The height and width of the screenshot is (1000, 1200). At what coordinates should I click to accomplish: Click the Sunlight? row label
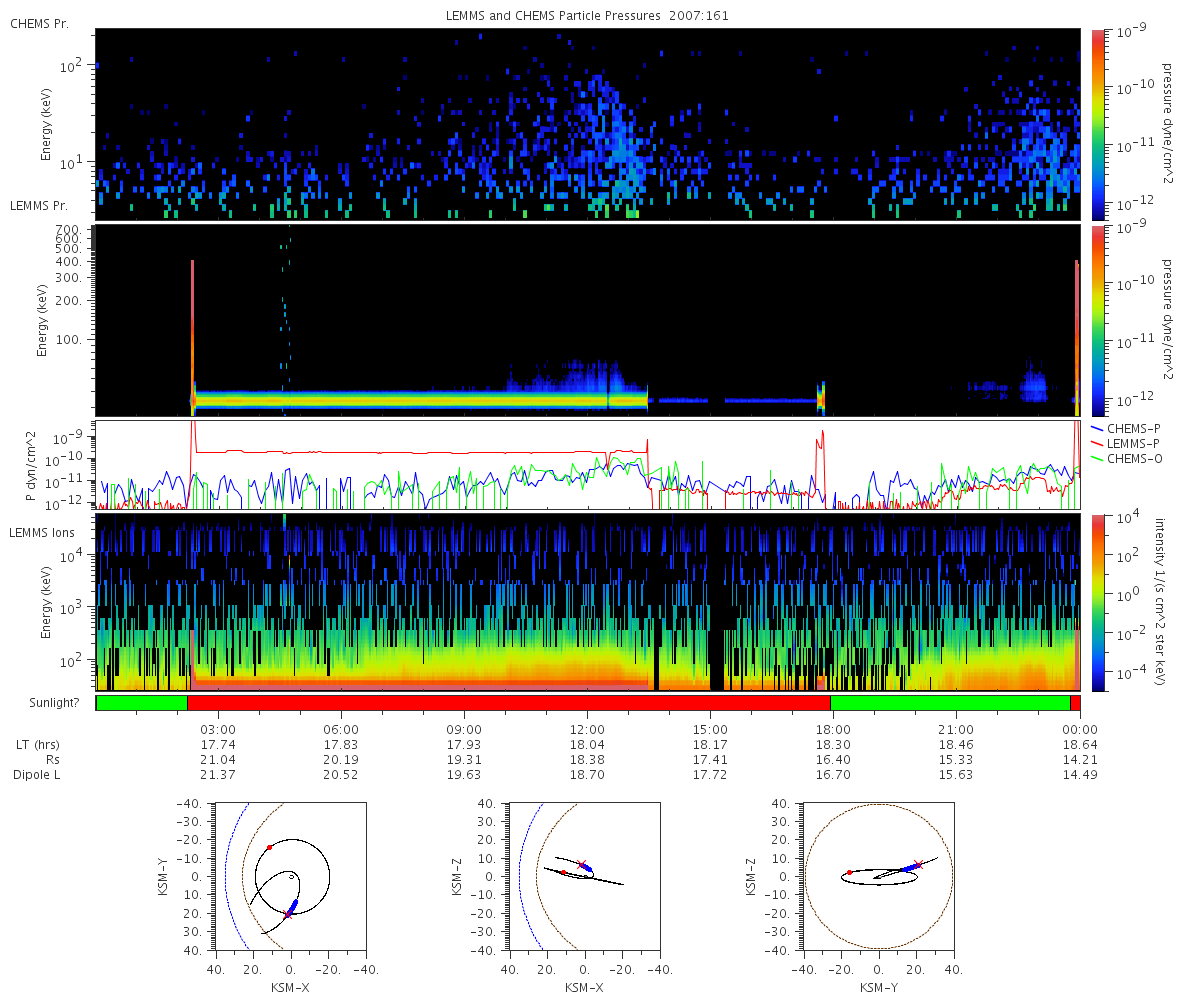44,703
